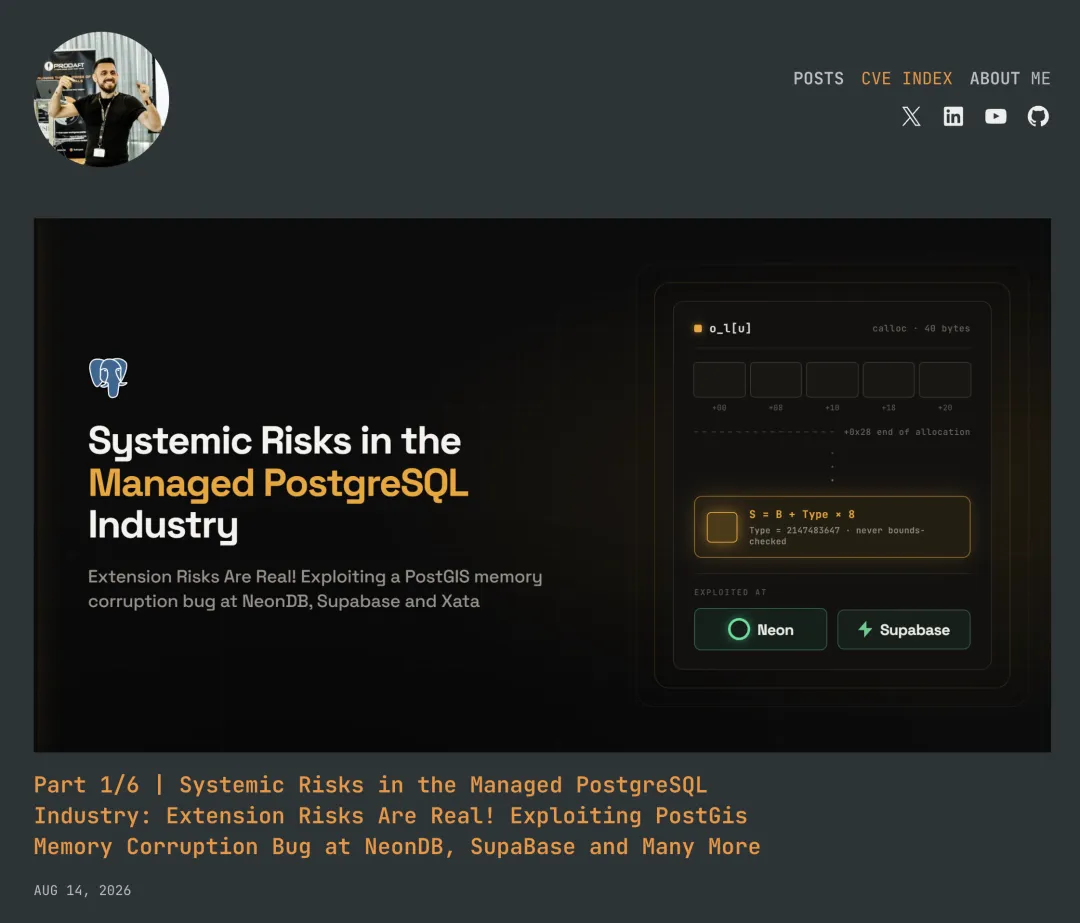Open the YouTube channel icon
The height and width of the screenshot is (923, 1080).
point(995,116)
